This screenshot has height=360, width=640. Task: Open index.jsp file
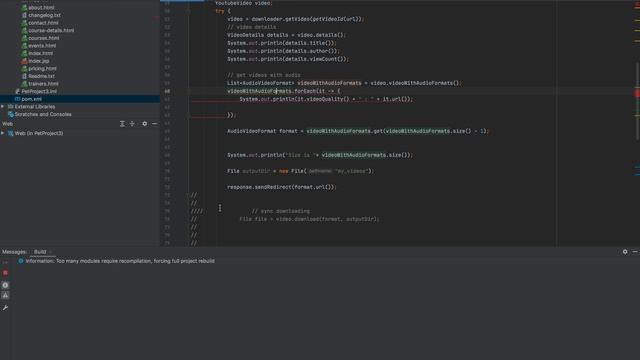tap(39, 61)
